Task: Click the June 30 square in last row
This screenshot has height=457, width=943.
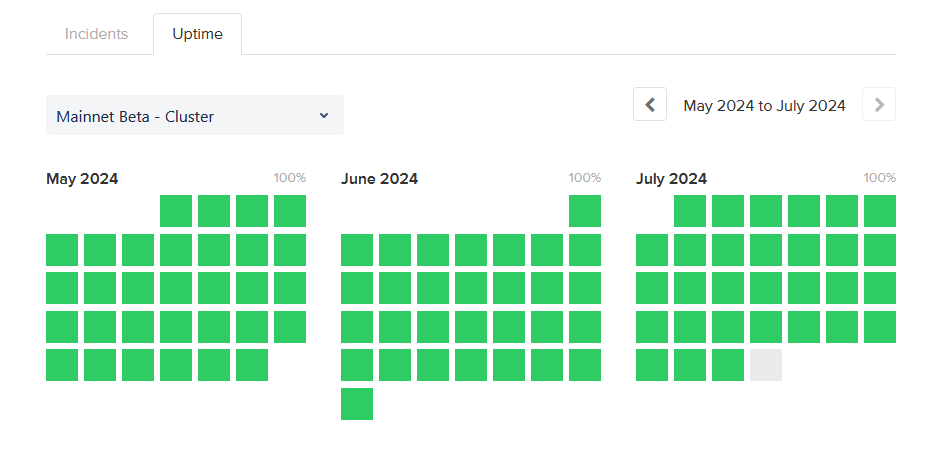Action: (357, 404)
